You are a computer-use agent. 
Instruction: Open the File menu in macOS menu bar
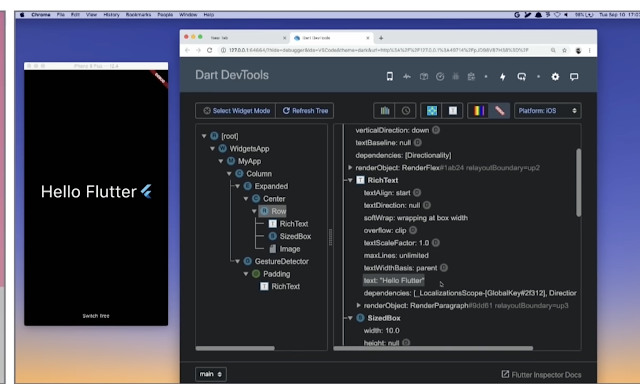point(61,15)
